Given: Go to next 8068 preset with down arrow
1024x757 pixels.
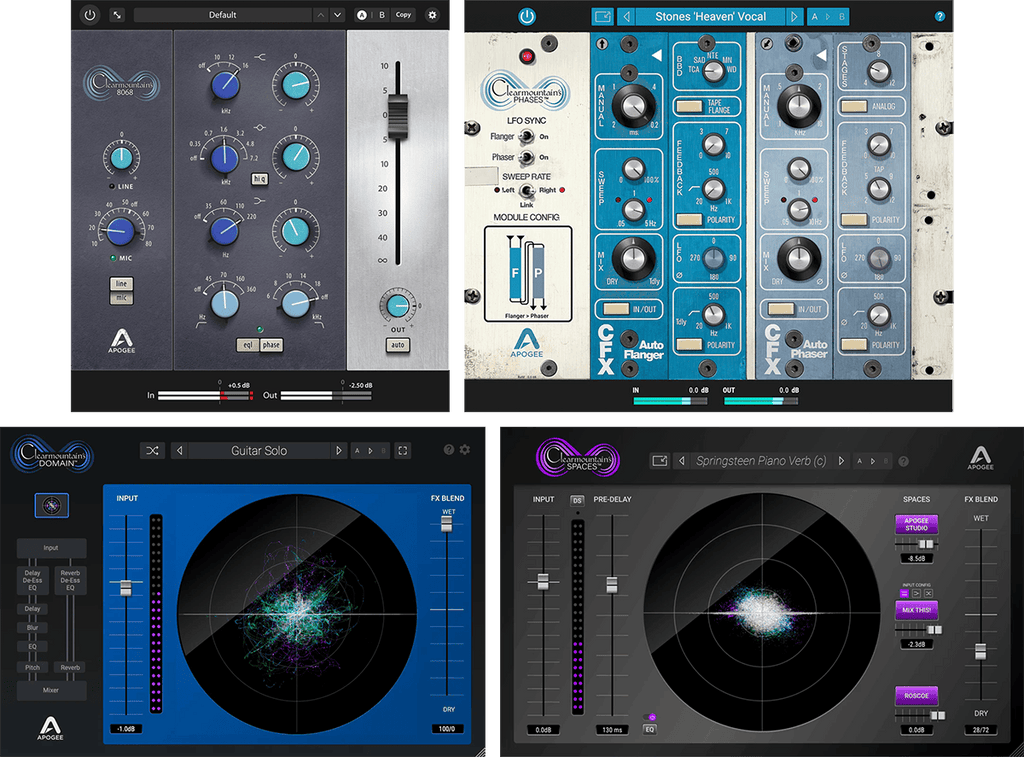Looking at the screenshot, I should click(x=337, y=14).
